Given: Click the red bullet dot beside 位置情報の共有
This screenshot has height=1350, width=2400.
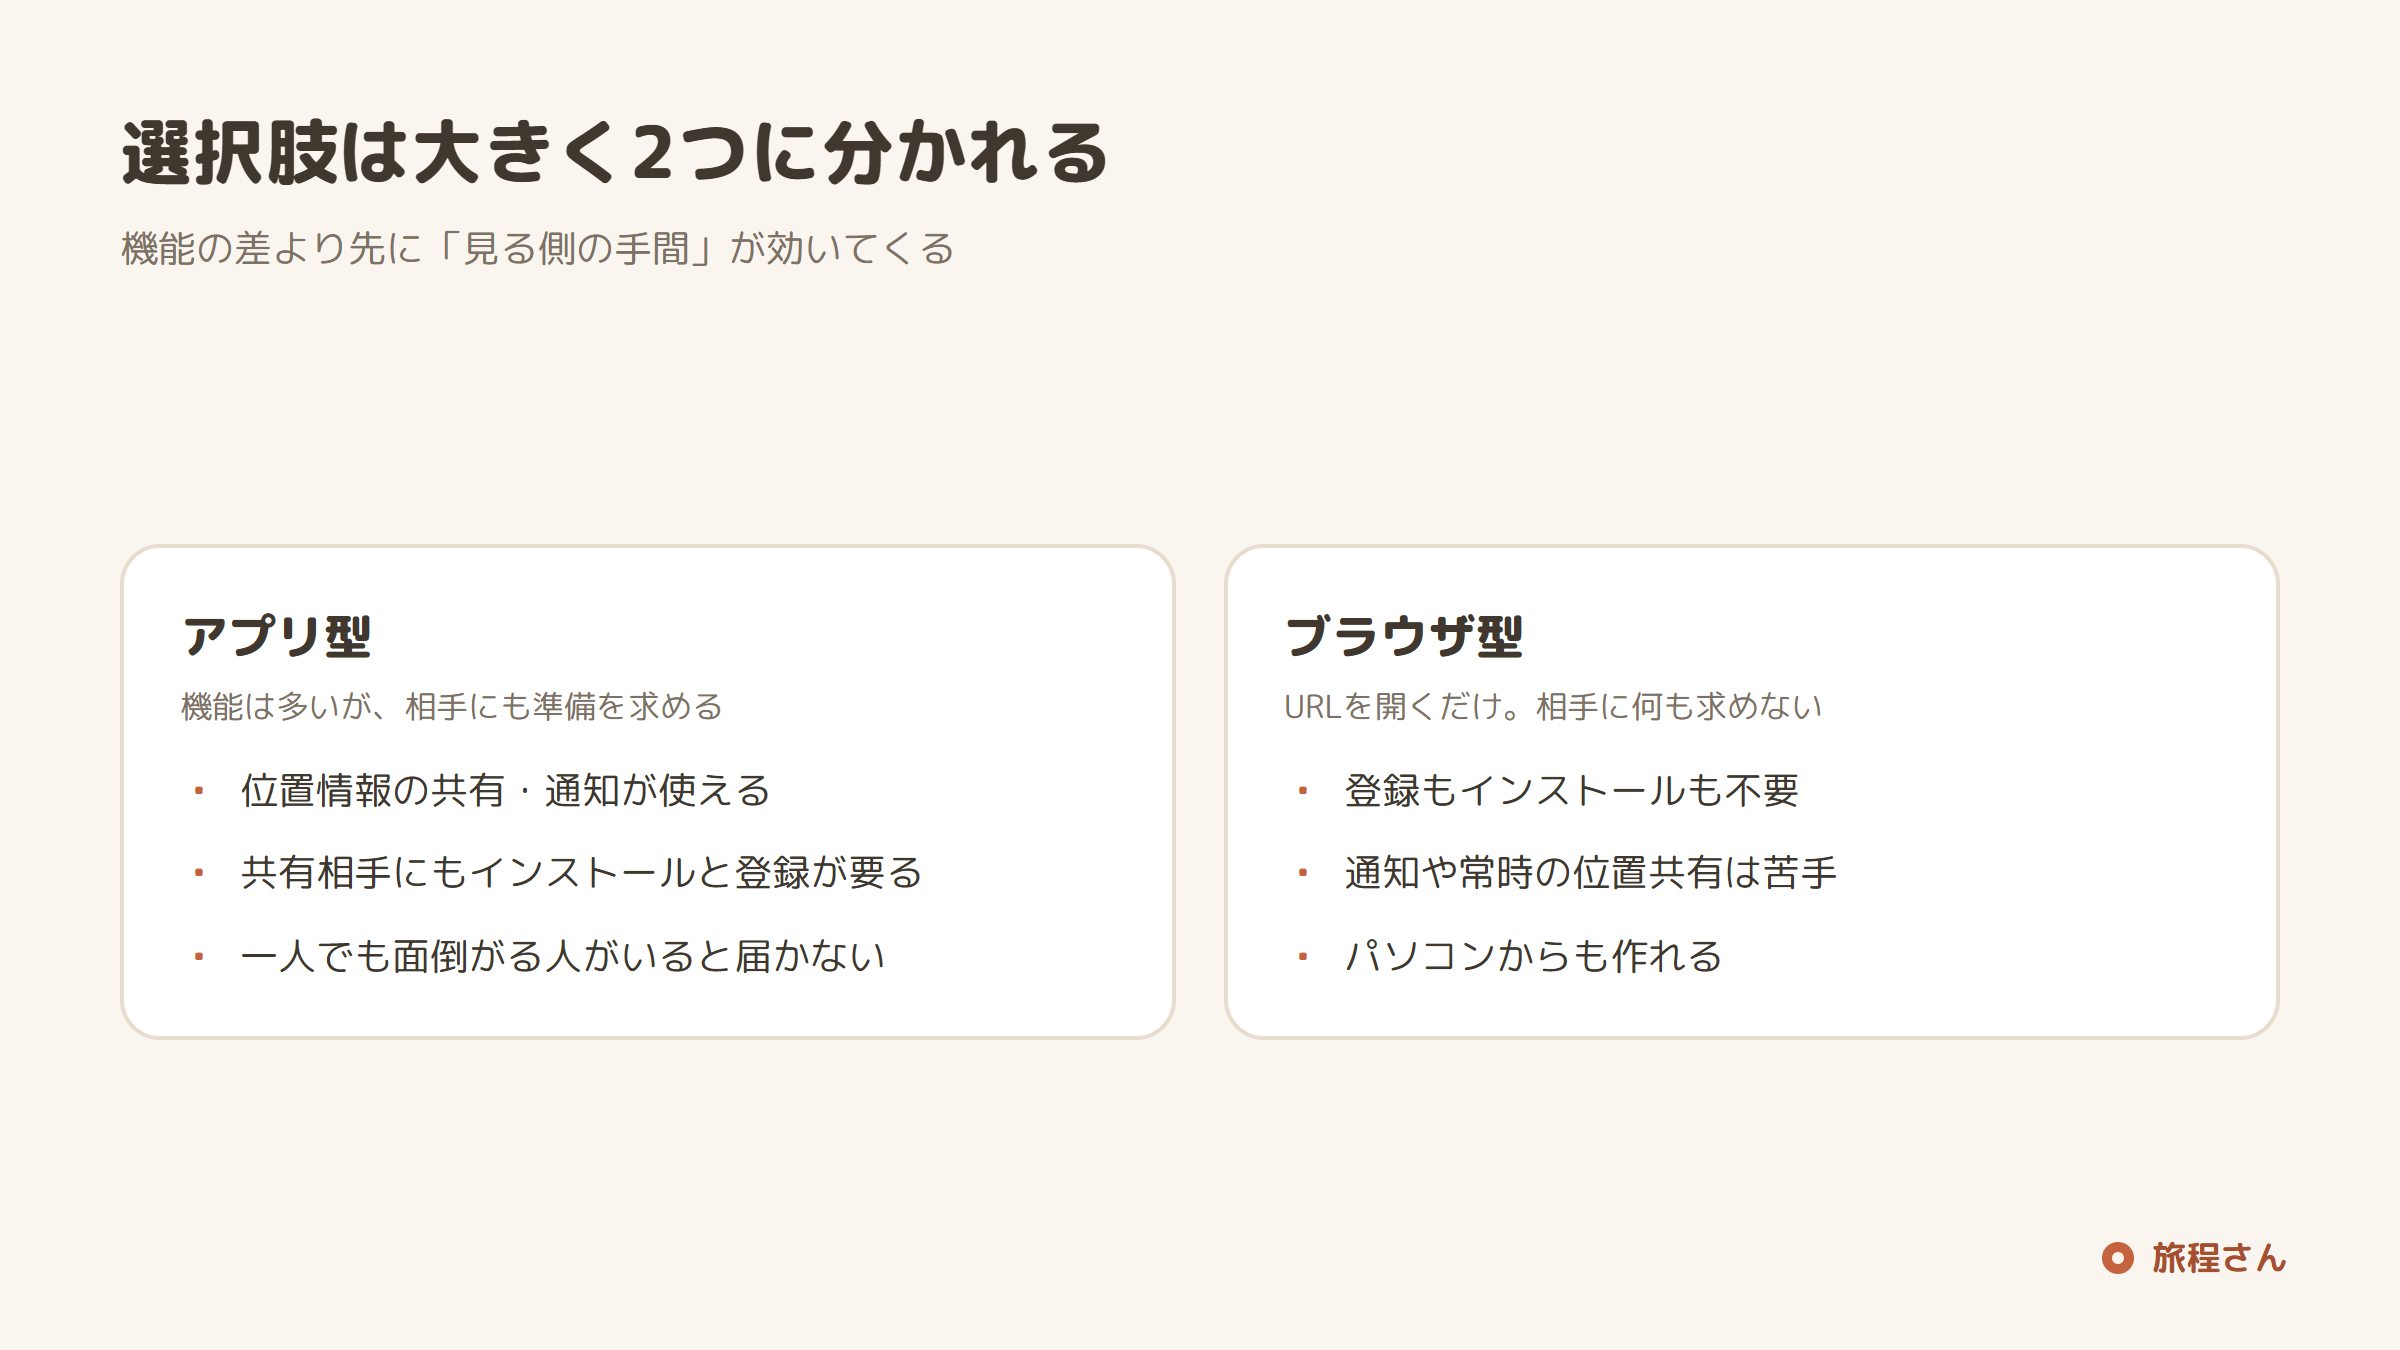Looking at the screenshot, I should (x=199, y=791).
